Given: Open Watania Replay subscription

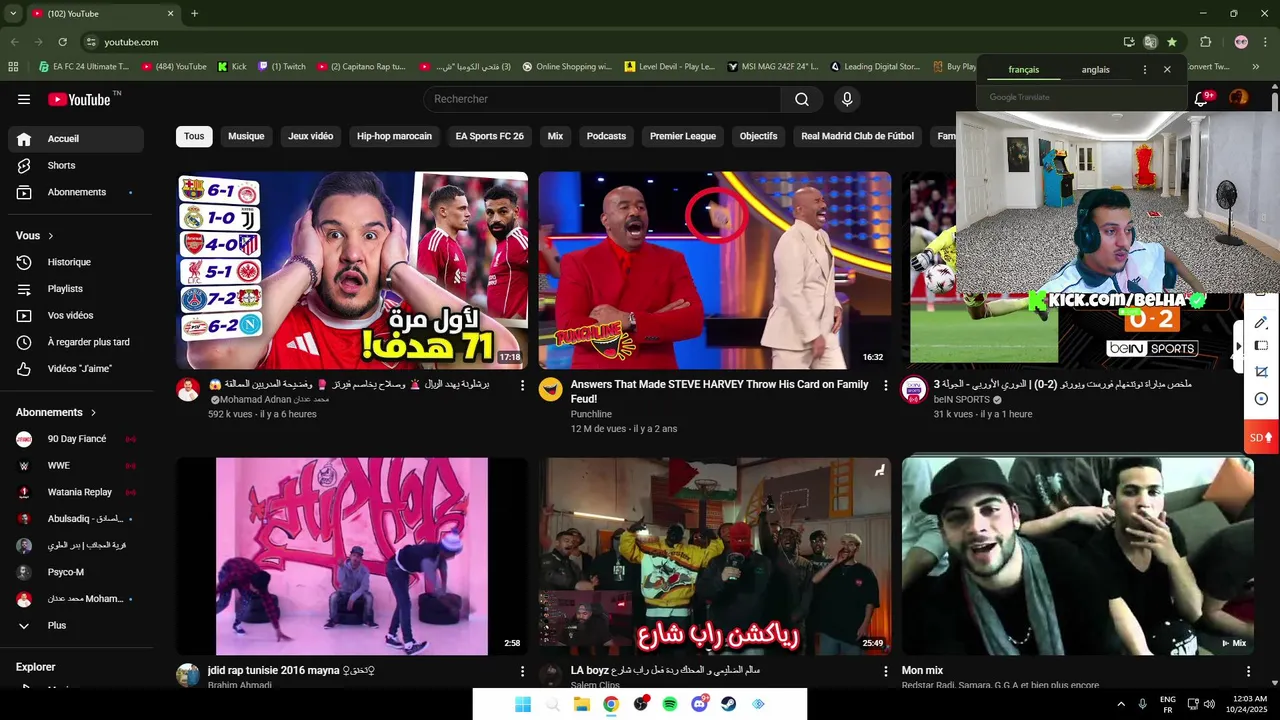Looking at the screenshot, I should click(x=76, y=492).
